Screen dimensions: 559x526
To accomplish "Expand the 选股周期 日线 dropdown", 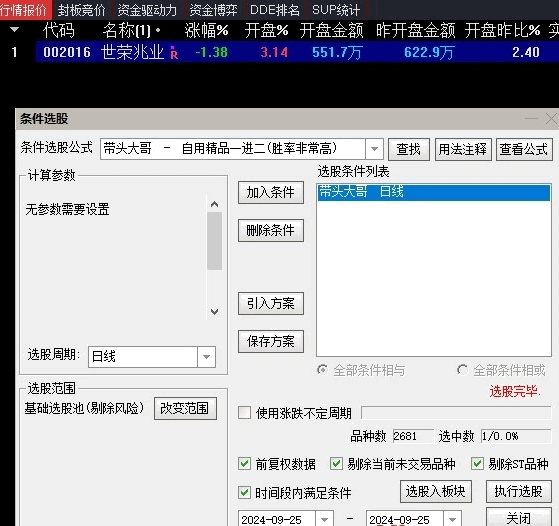I will (206, 357).
